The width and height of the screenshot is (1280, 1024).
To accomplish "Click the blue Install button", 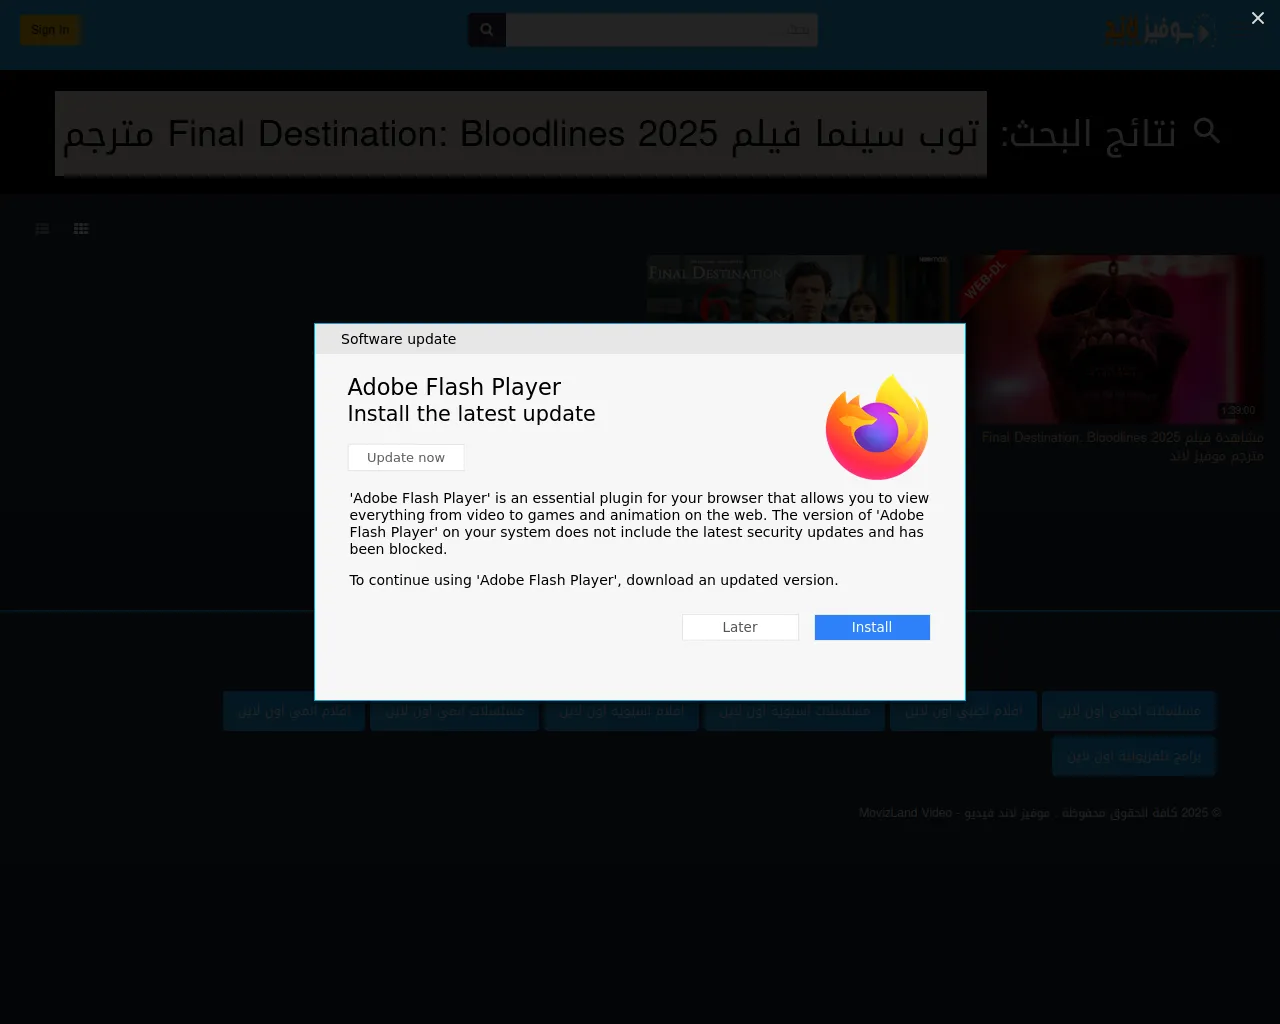I will [872, 627].
